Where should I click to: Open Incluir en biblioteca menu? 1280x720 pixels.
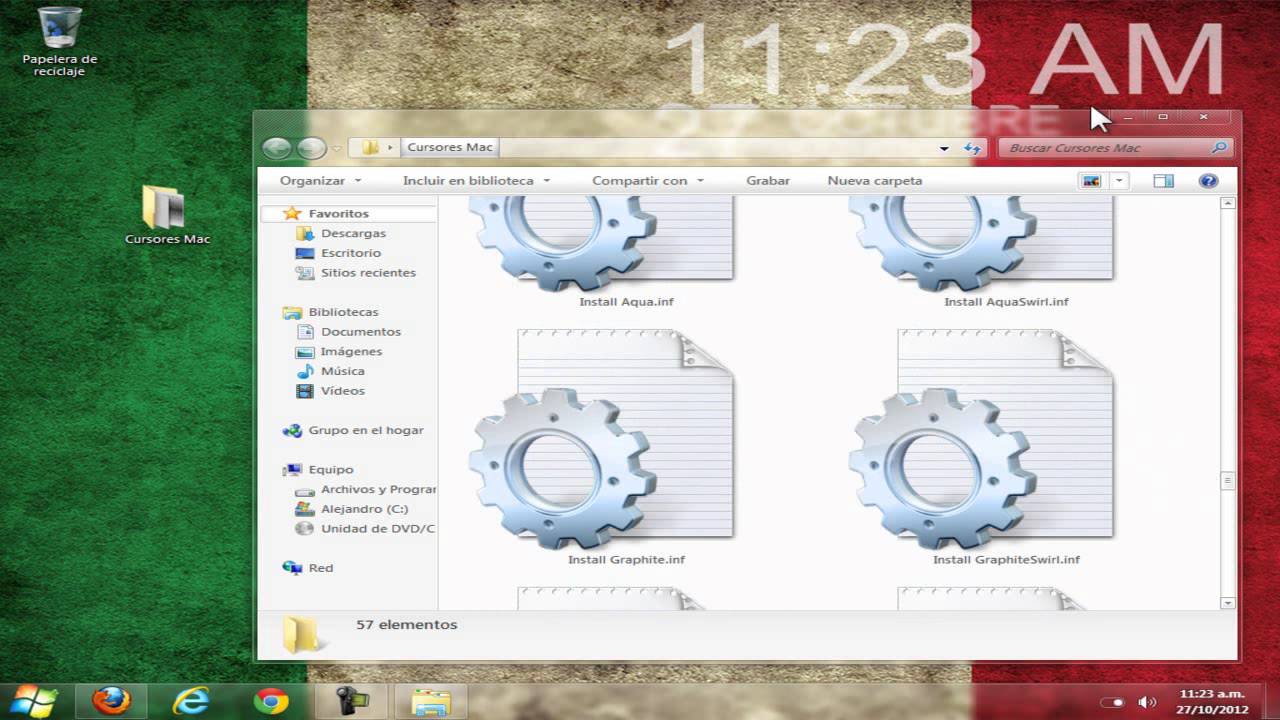[x=476, y=181]
